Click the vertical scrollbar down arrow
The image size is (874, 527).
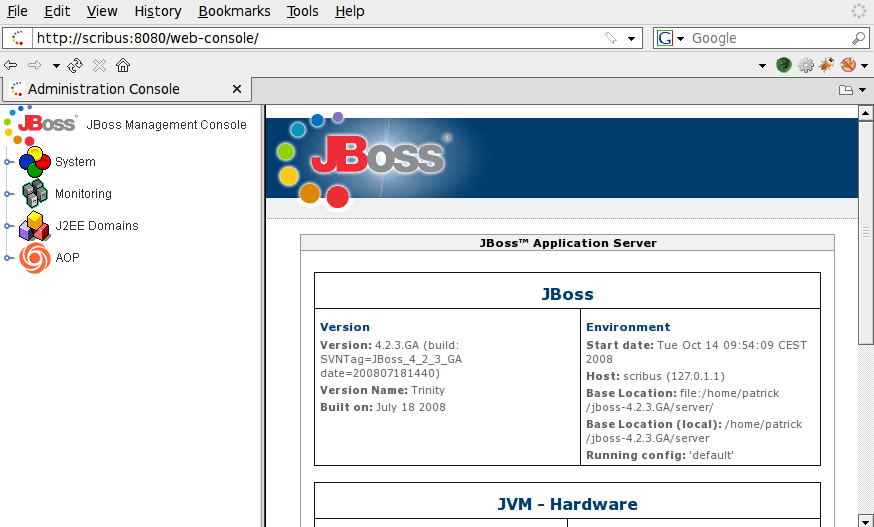(866, 520)
